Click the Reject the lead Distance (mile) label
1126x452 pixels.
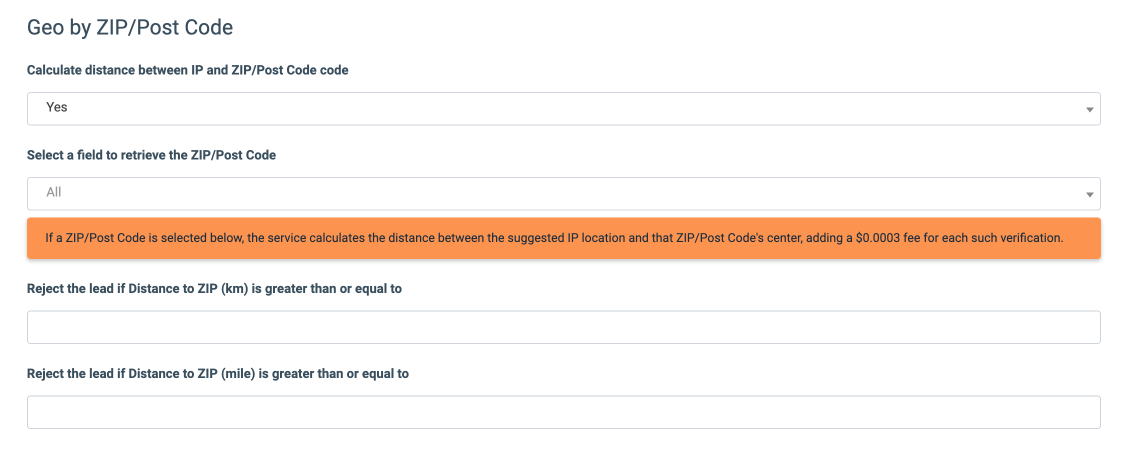pos(218,374)
